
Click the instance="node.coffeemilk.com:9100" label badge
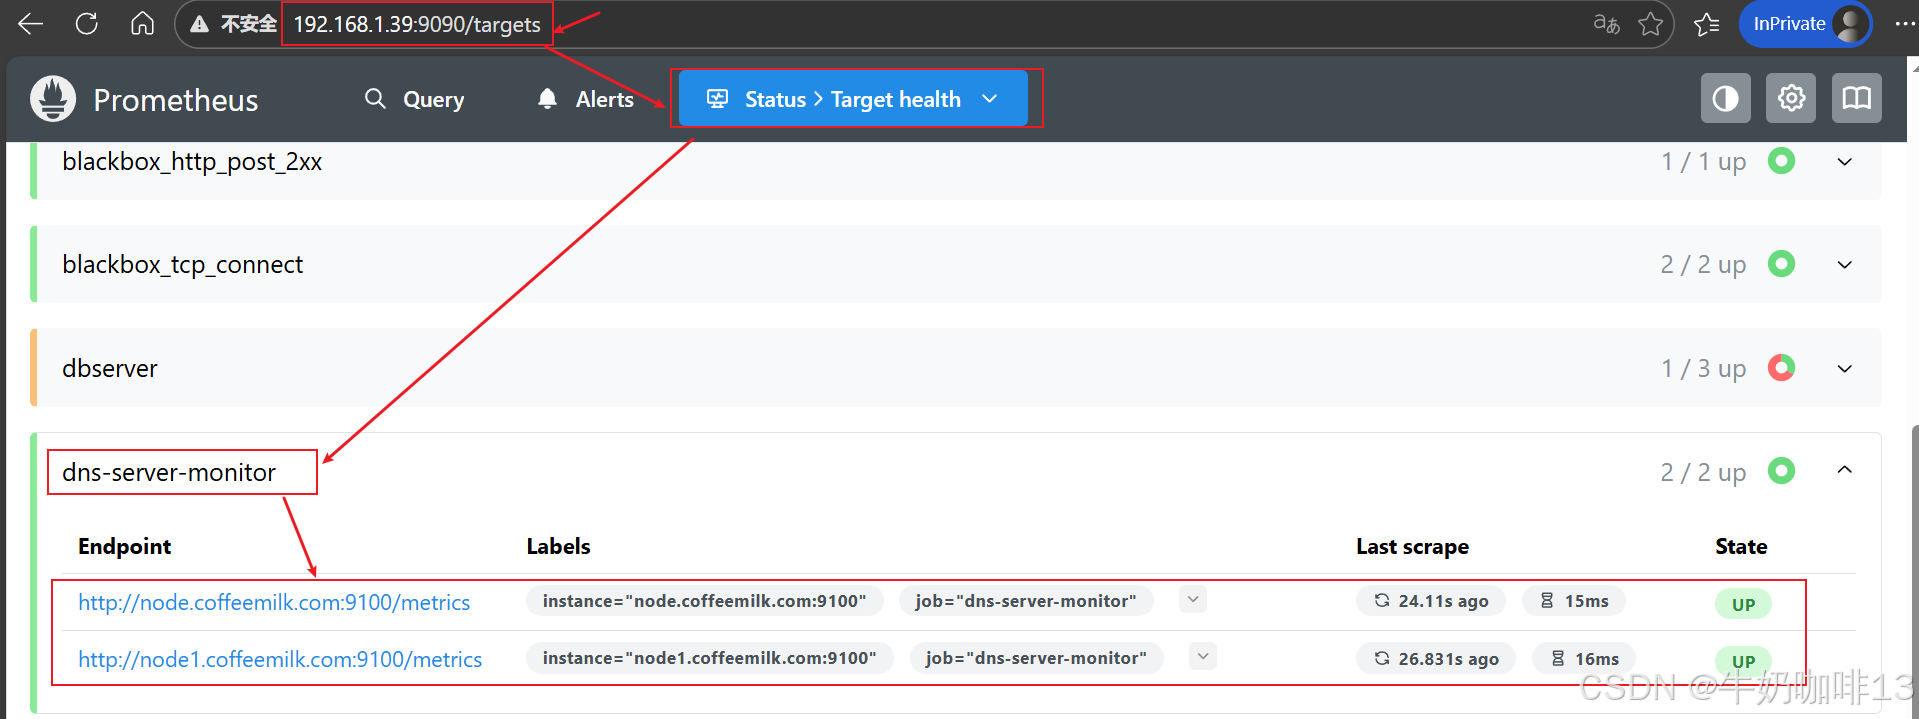click(705, 601)
